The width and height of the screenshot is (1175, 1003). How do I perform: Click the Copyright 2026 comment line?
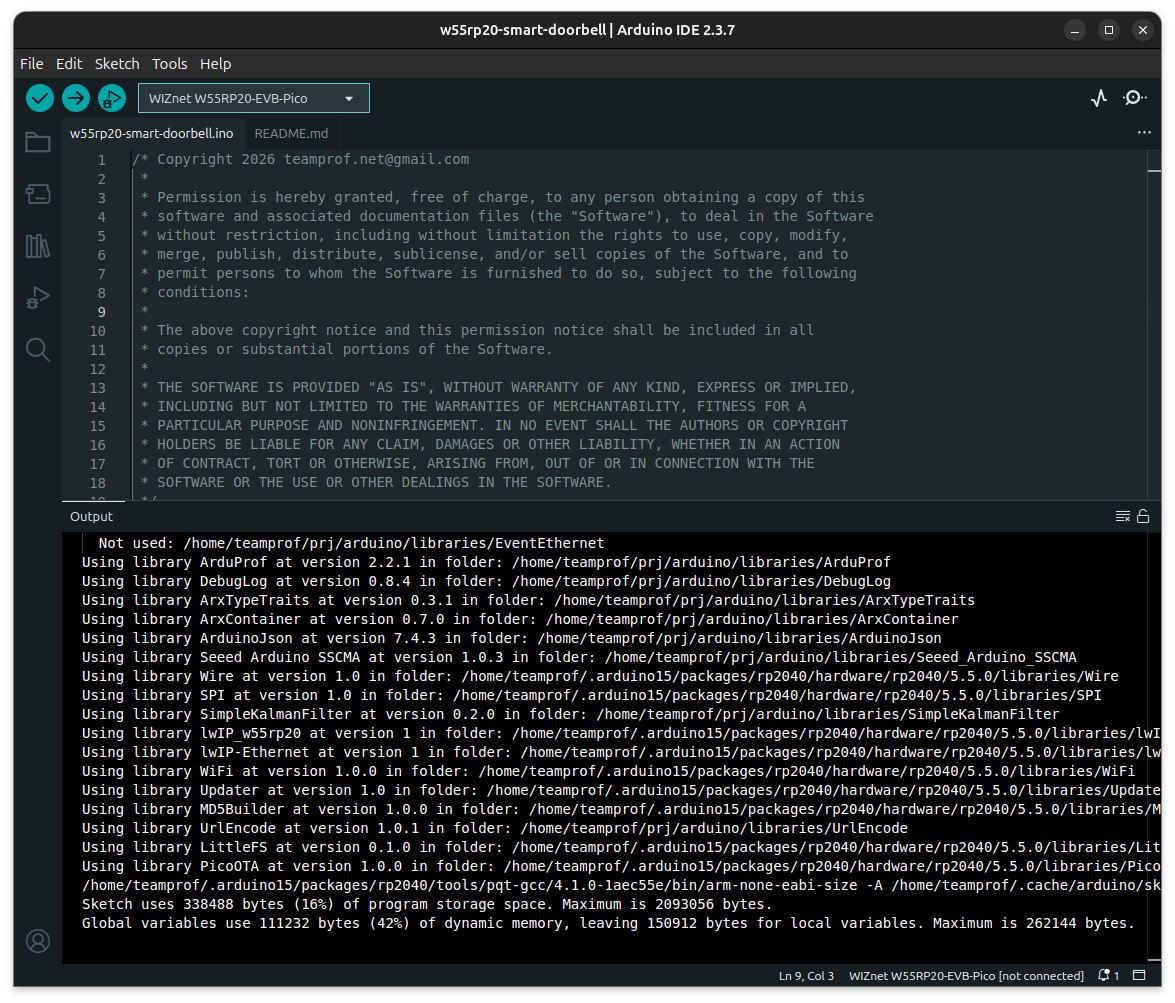click(300, 159)
